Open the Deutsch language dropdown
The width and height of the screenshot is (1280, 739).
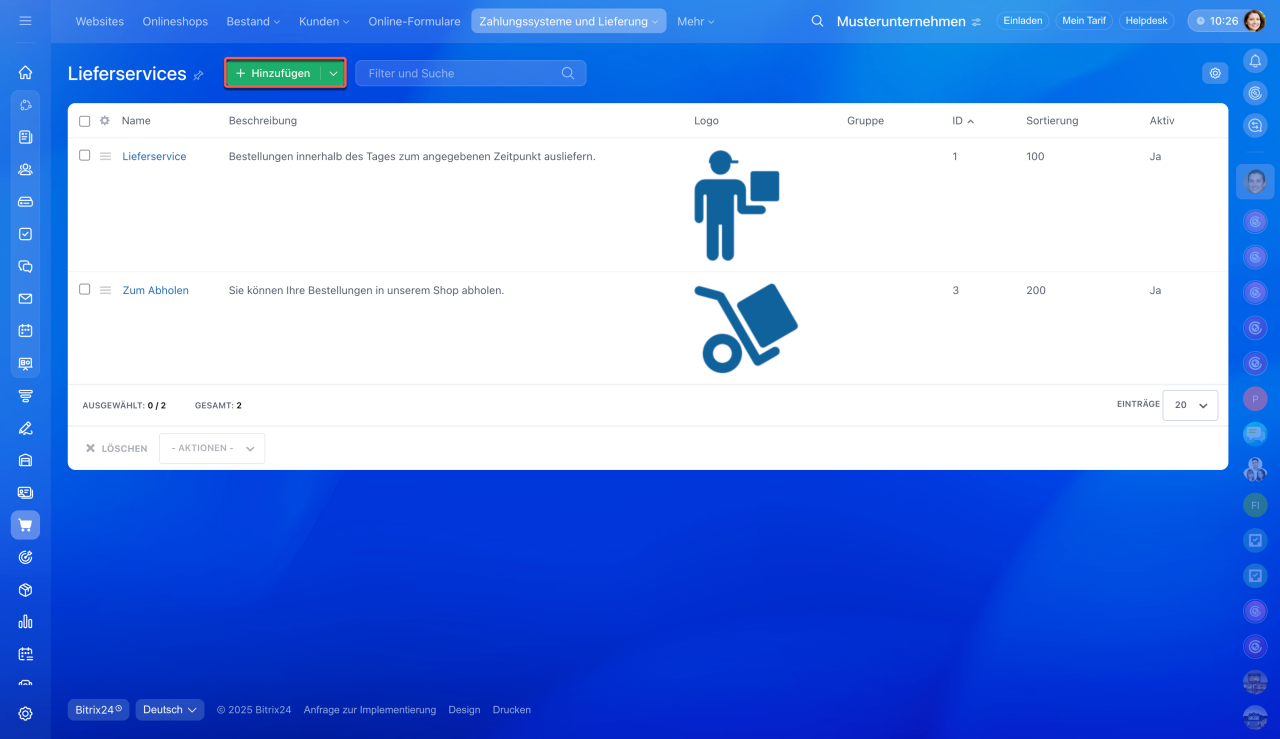[170, 710]
